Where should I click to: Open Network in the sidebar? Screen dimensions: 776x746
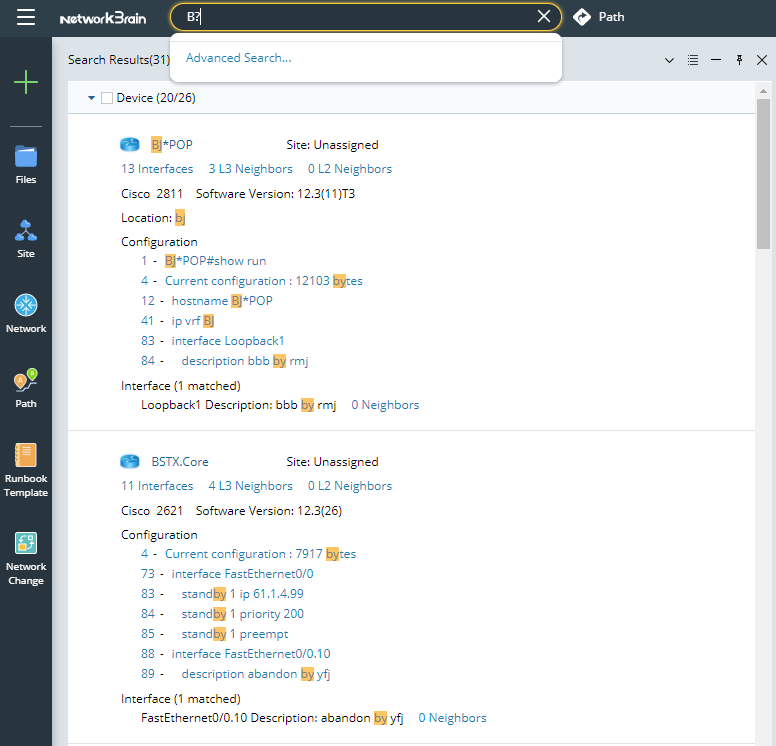(x=26, y=314)
